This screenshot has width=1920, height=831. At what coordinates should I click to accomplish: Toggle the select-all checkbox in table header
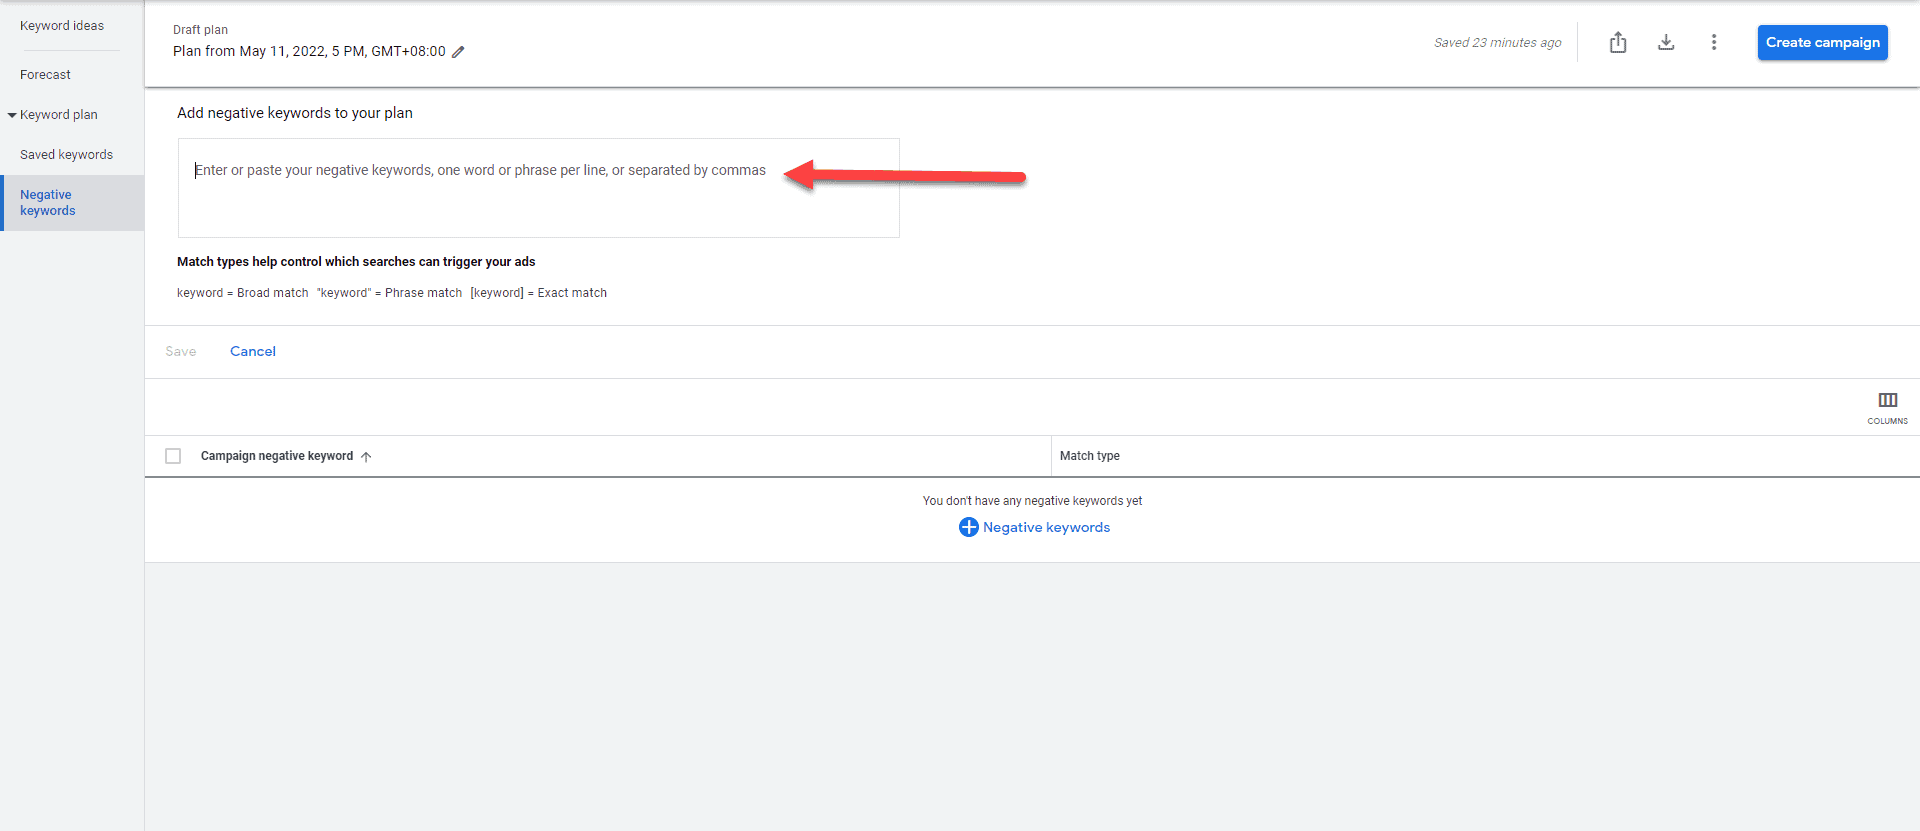click(x=173, y=456)
